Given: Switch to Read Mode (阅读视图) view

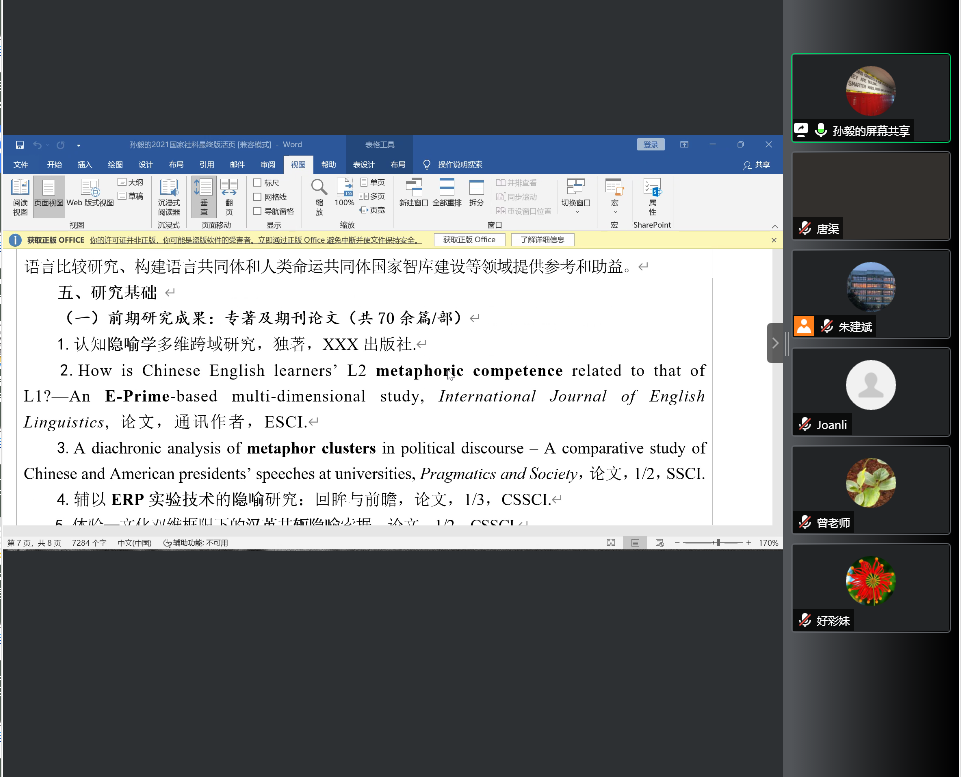Looking at the screenshot, I should (x=20, y=196).
